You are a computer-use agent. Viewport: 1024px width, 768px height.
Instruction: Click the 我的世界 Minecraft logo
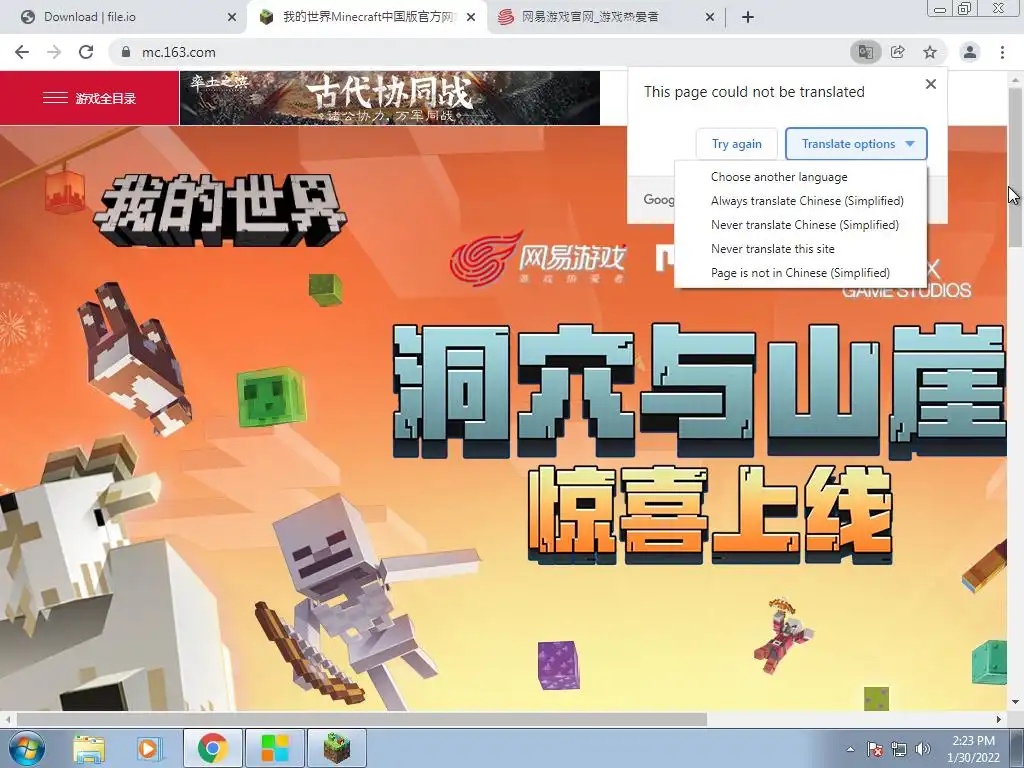[219, 210]
